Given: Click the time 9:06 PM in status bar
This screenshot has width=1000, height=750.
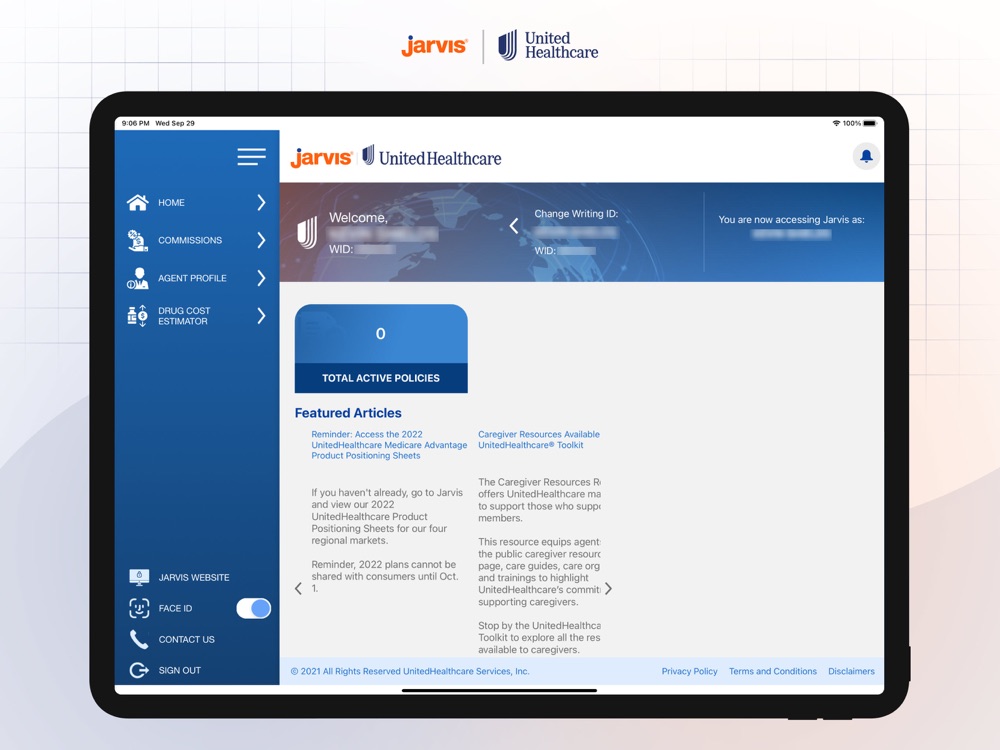Looking at the screenshot, I should pos(135,123).
